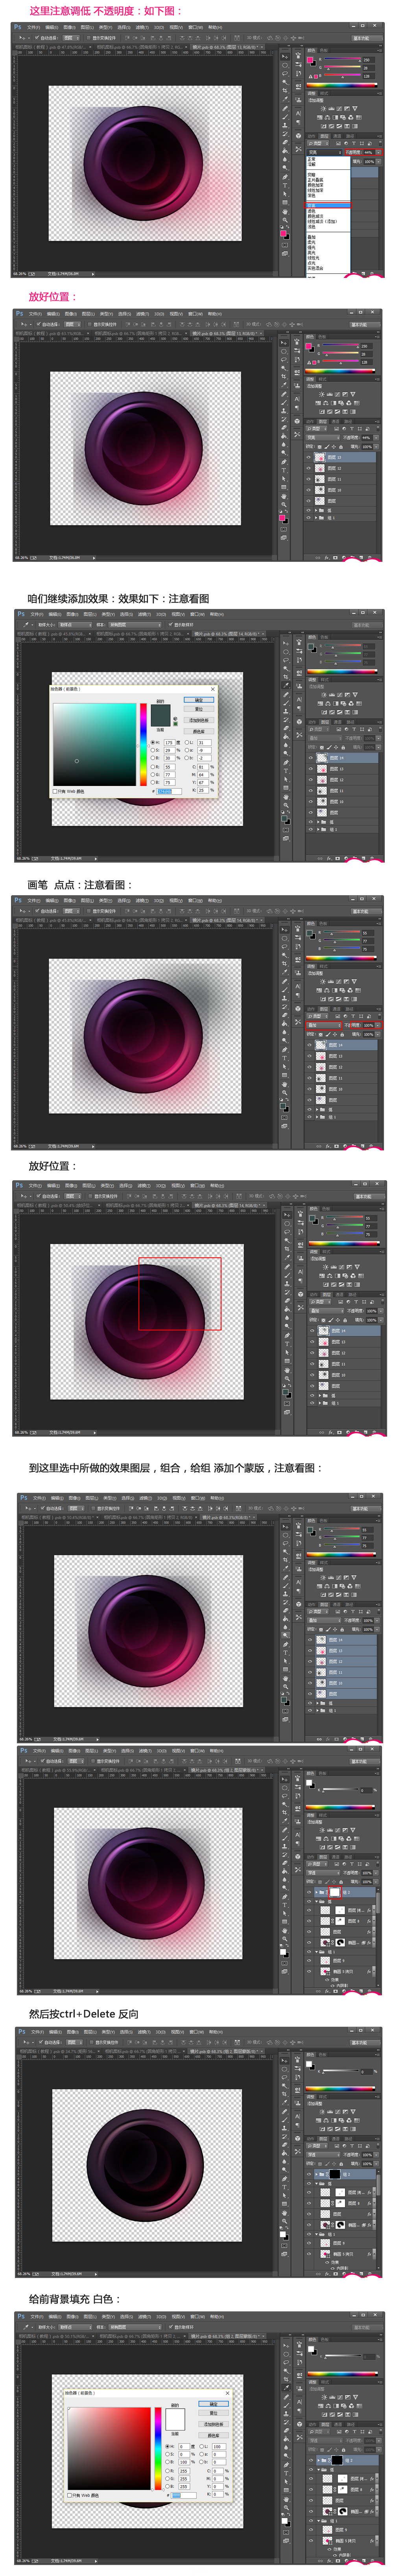Select the H radio in white color picker
Viewport: 395px width, 2576px height.
[168, 2447]
